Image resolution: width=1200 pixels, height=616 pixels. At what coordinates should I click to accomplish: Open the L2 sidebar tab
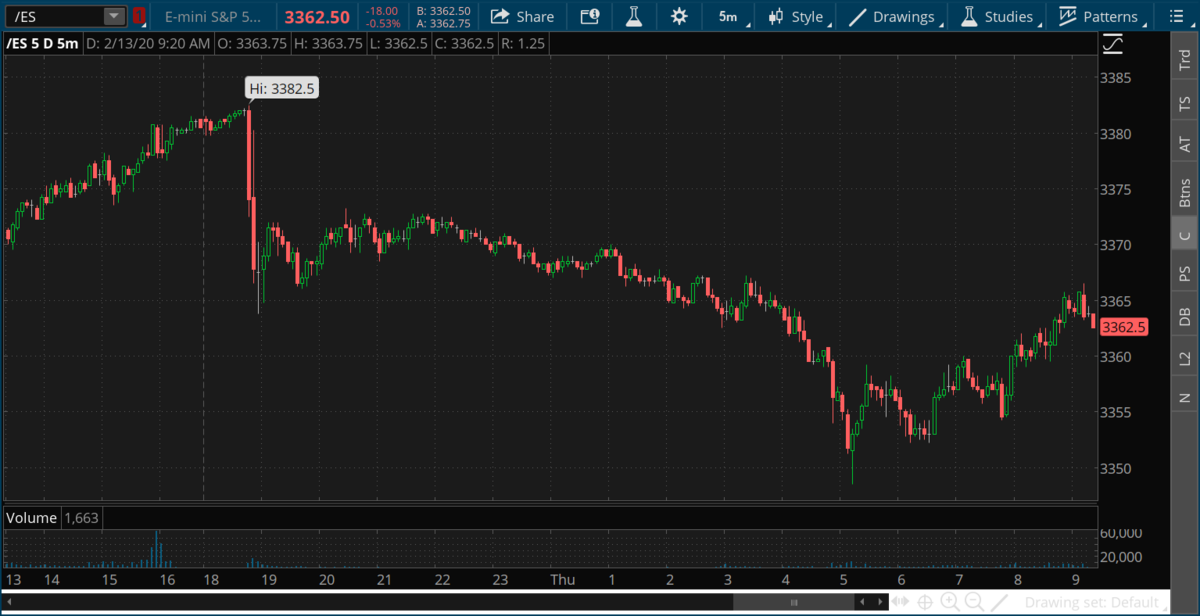1185,357
